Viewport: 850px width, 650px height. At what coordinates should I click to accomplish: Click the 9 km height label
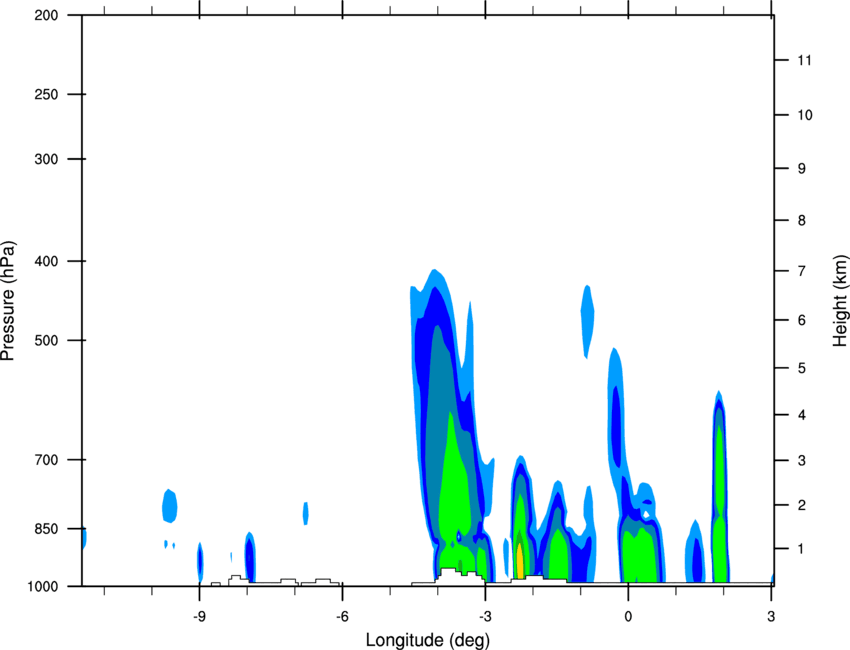(802, 169)
